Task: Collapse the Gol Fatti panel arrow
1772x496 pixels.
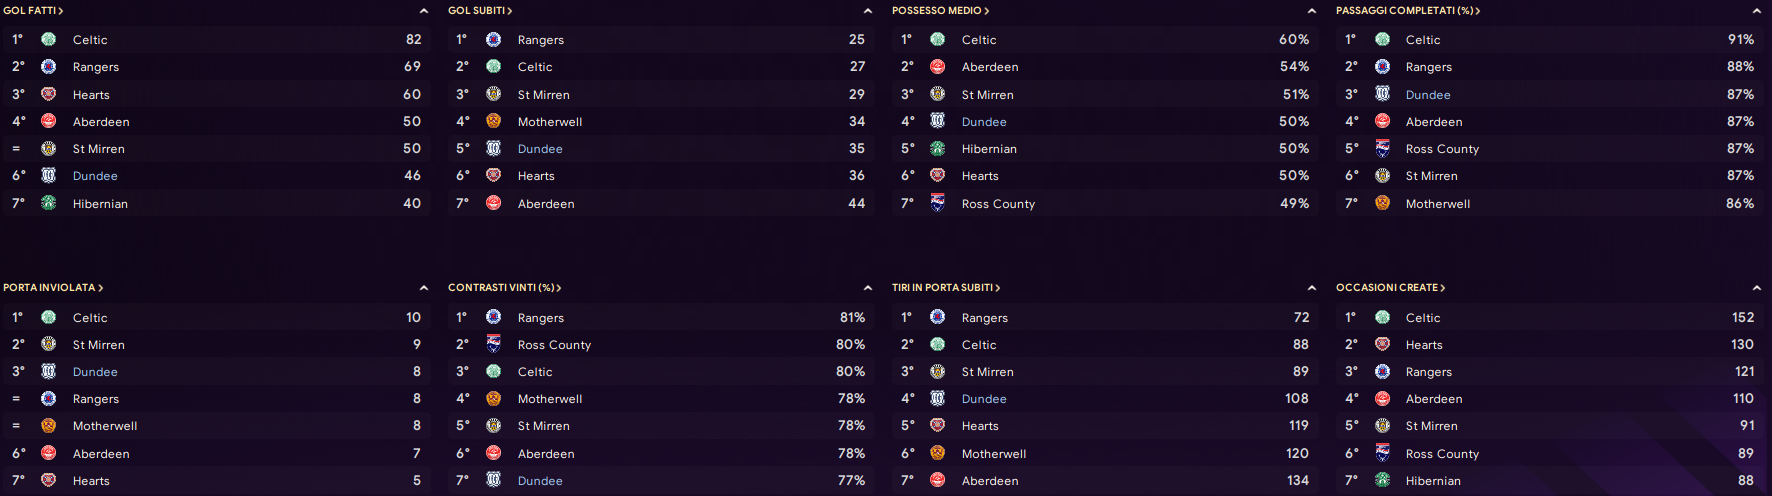Action: tap(423, 11)
